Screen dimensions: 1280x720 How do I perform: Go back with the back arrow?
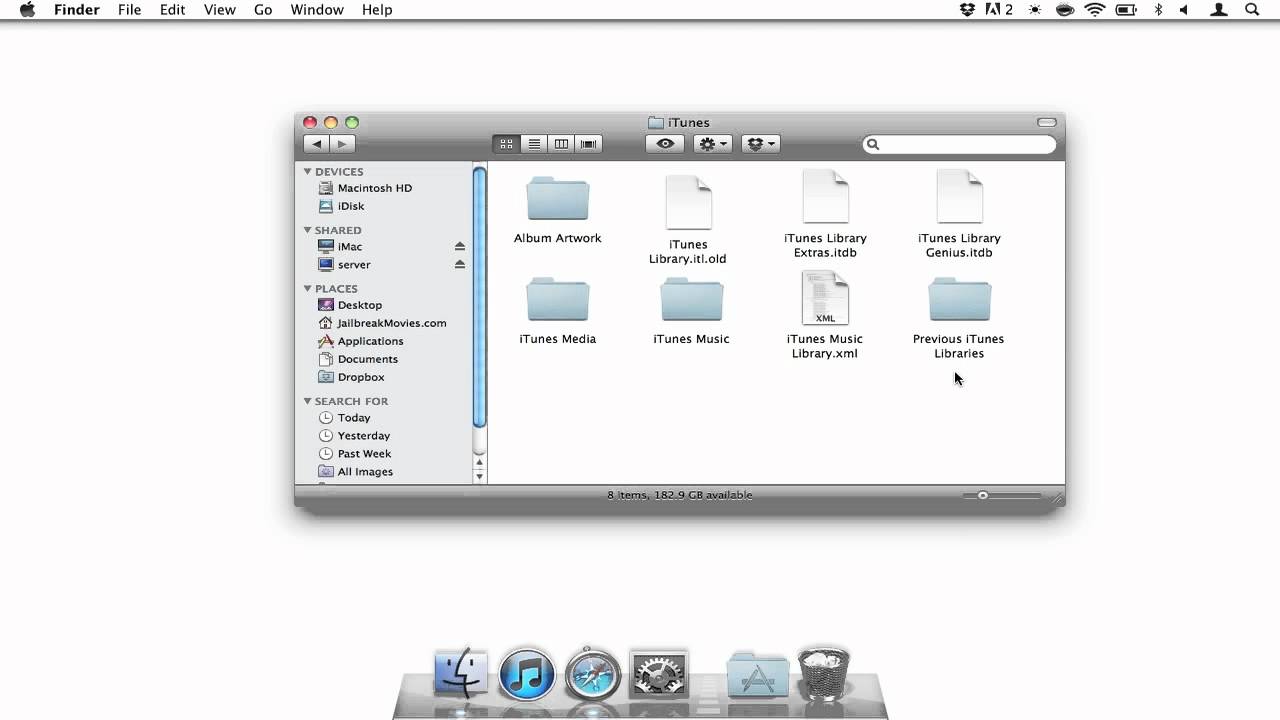(316, 144)
